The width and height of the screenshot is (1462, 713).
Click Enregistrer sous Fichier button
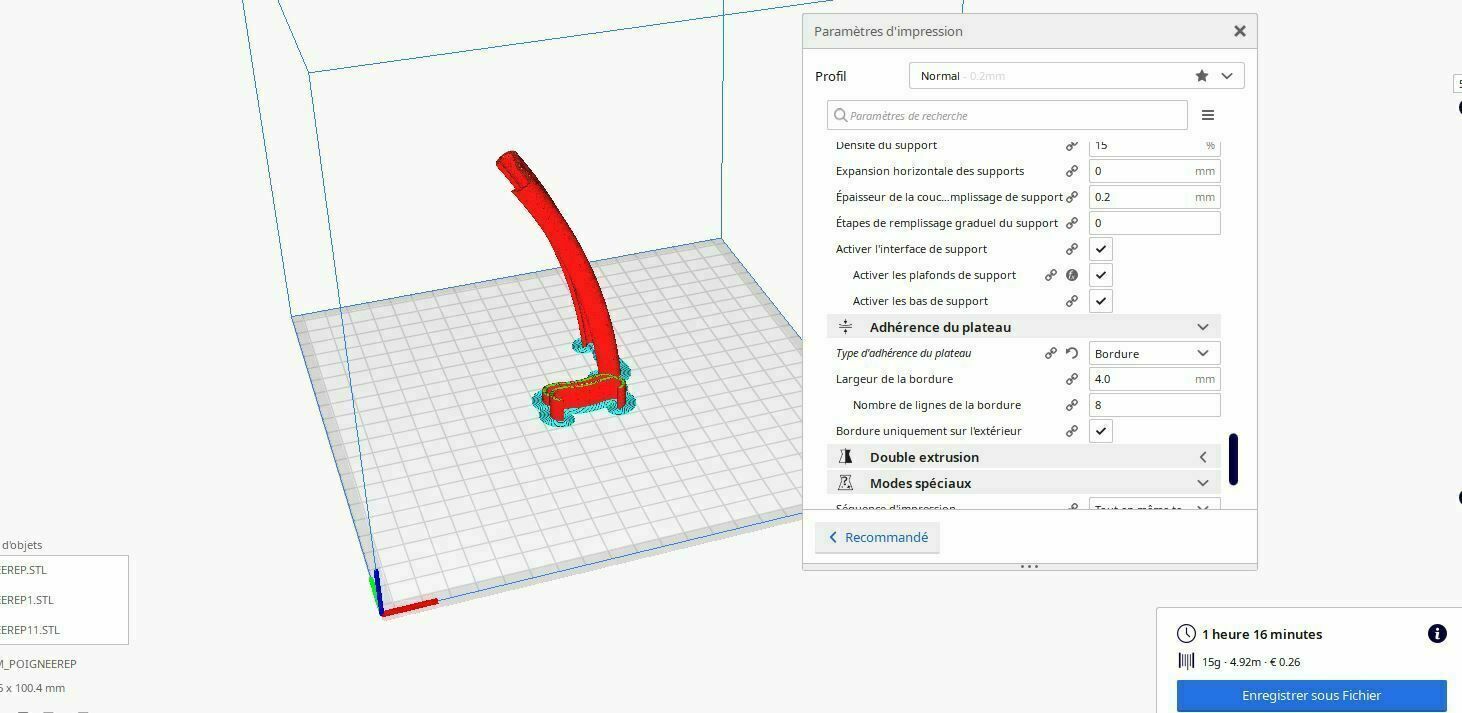coord(1311,695)
